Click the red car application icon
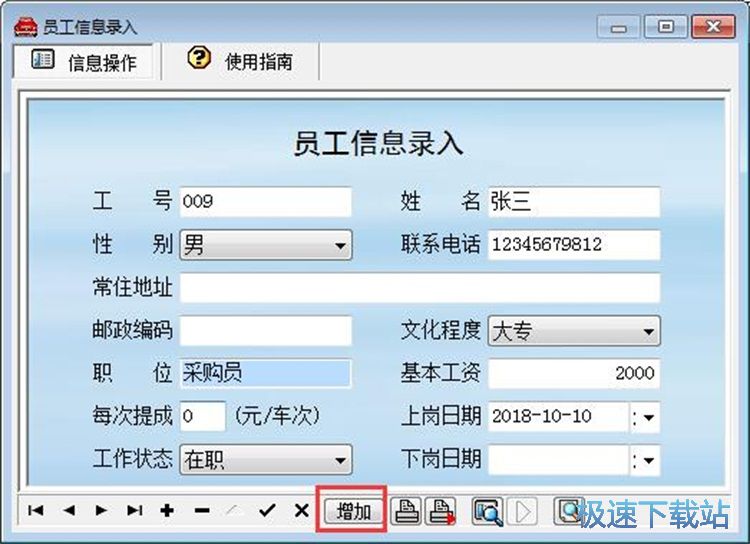Image resolution: width=750 pixels, height=544 pixels. click(x=26, y=27)
